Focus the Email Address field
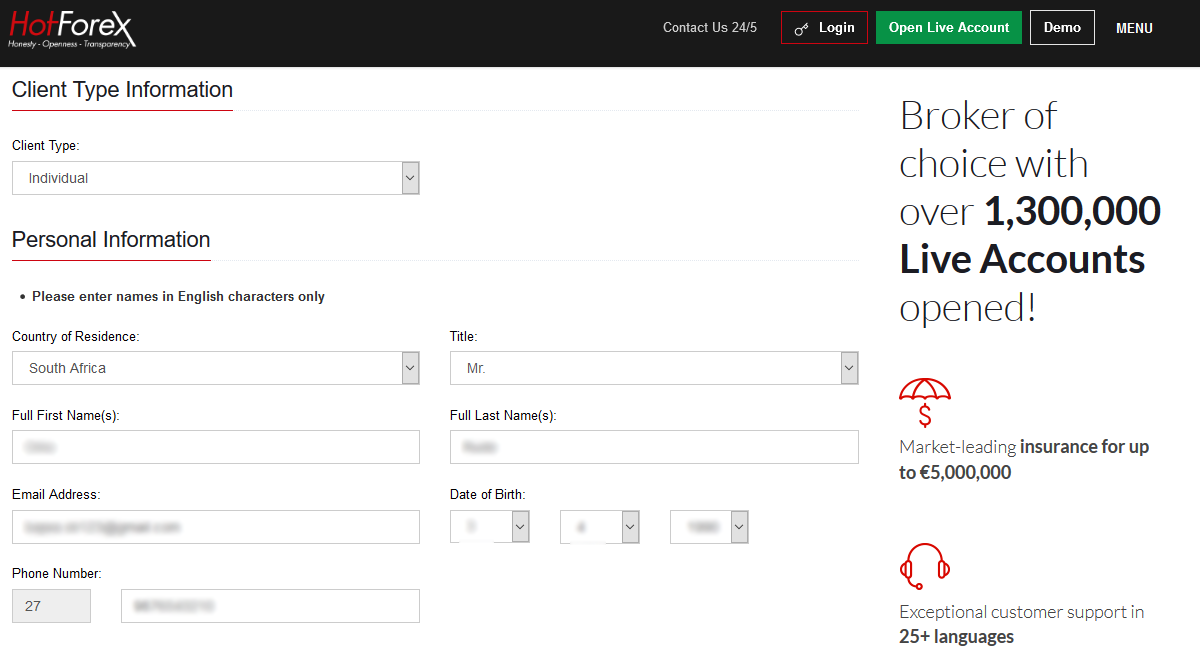The height and width of the screenshot is (648, 1200). [x=216, y=527]
